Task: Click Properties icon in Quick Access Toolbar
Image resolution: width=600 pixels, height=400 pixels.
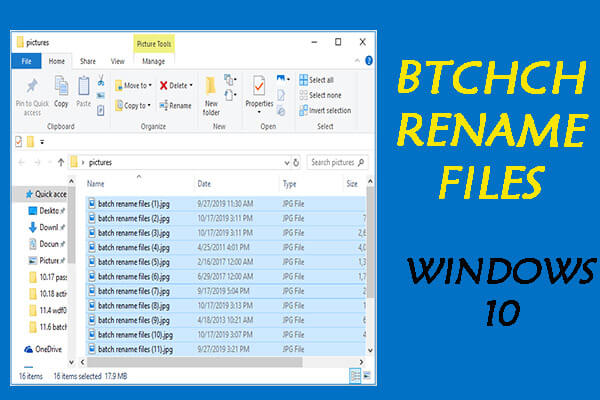Action: click(x=19, y=142)
